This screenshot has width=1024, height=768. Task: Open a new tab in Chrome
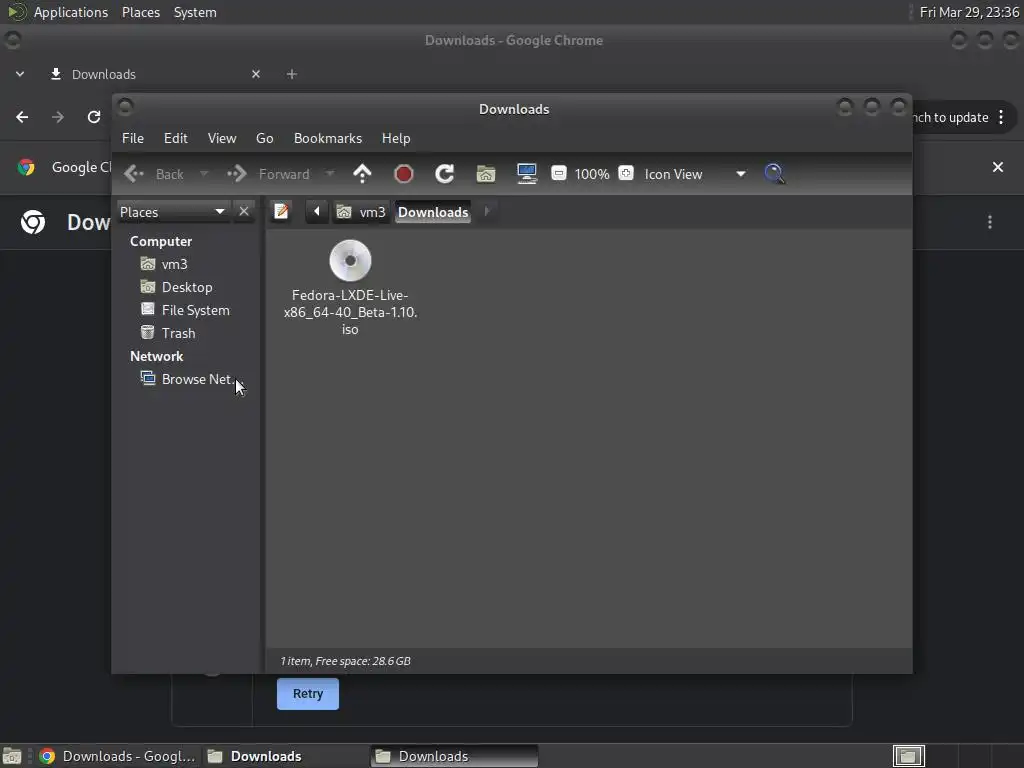click(292, 74)
